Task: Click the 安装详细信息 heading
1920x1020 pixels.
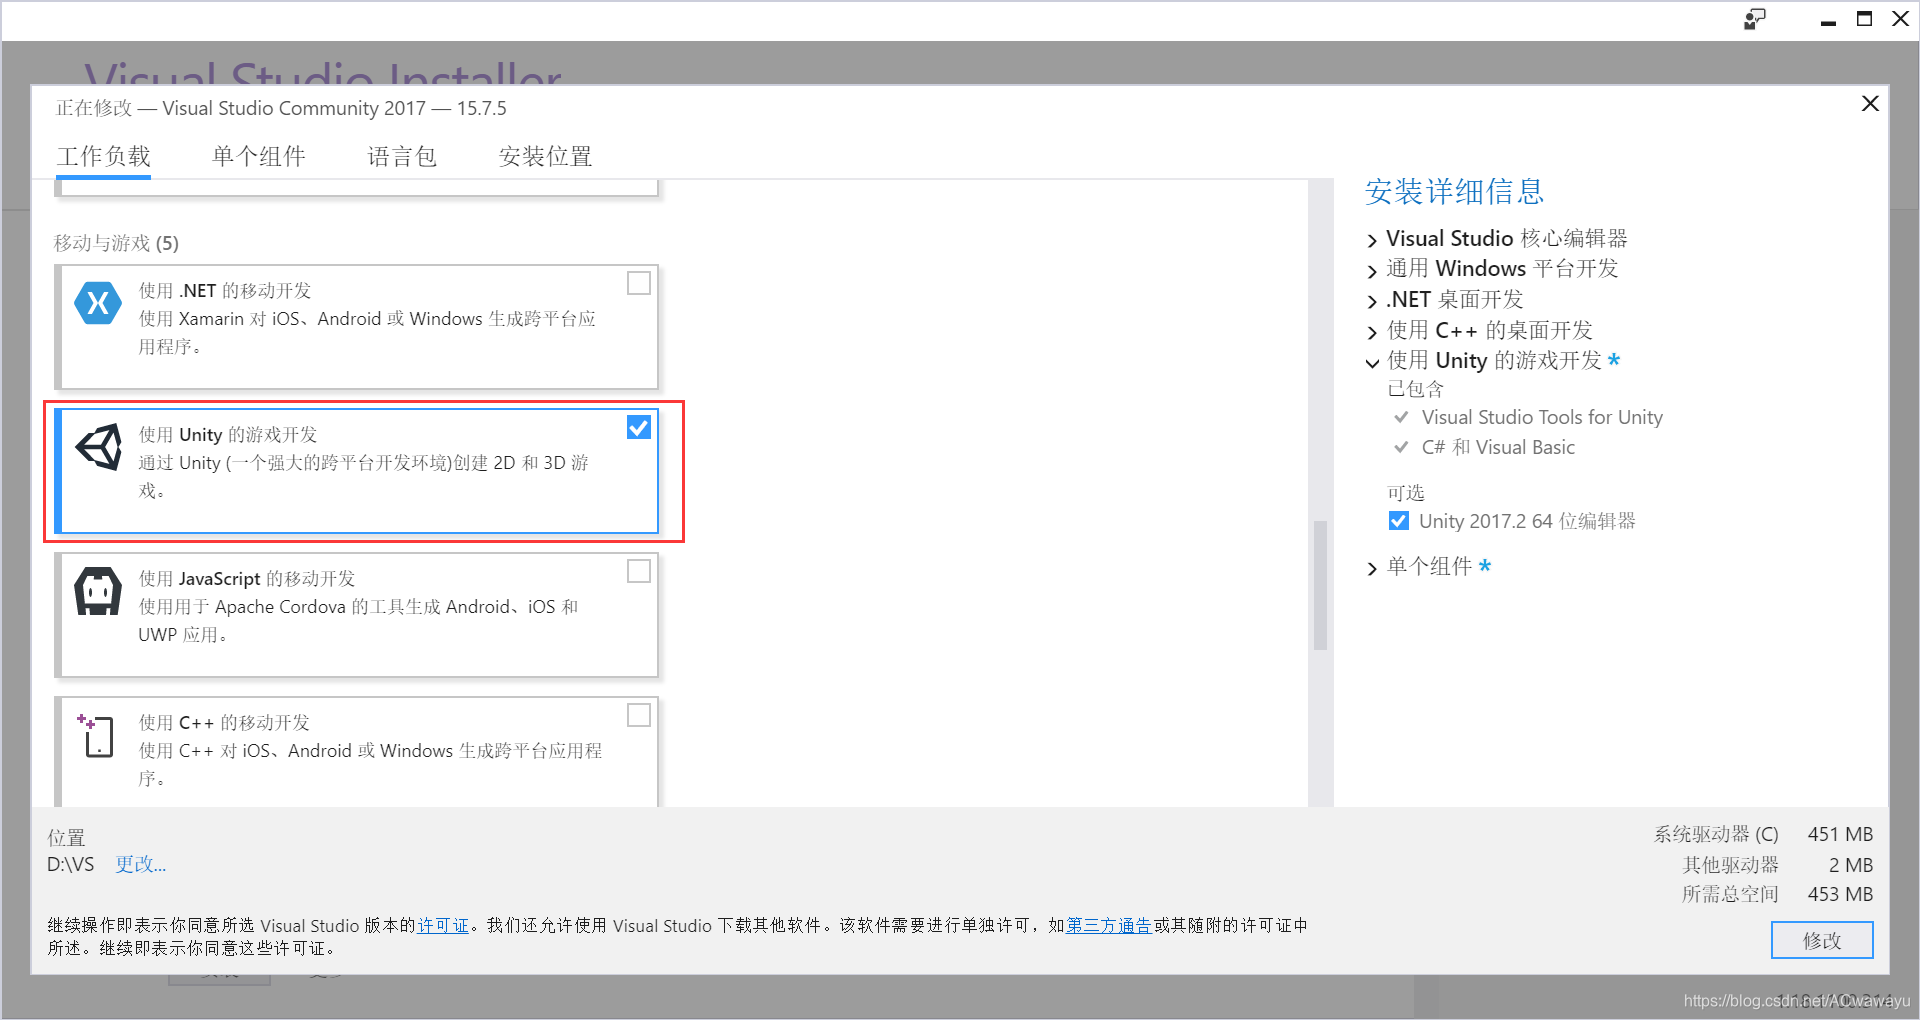Action: [x=1454, y=191]
